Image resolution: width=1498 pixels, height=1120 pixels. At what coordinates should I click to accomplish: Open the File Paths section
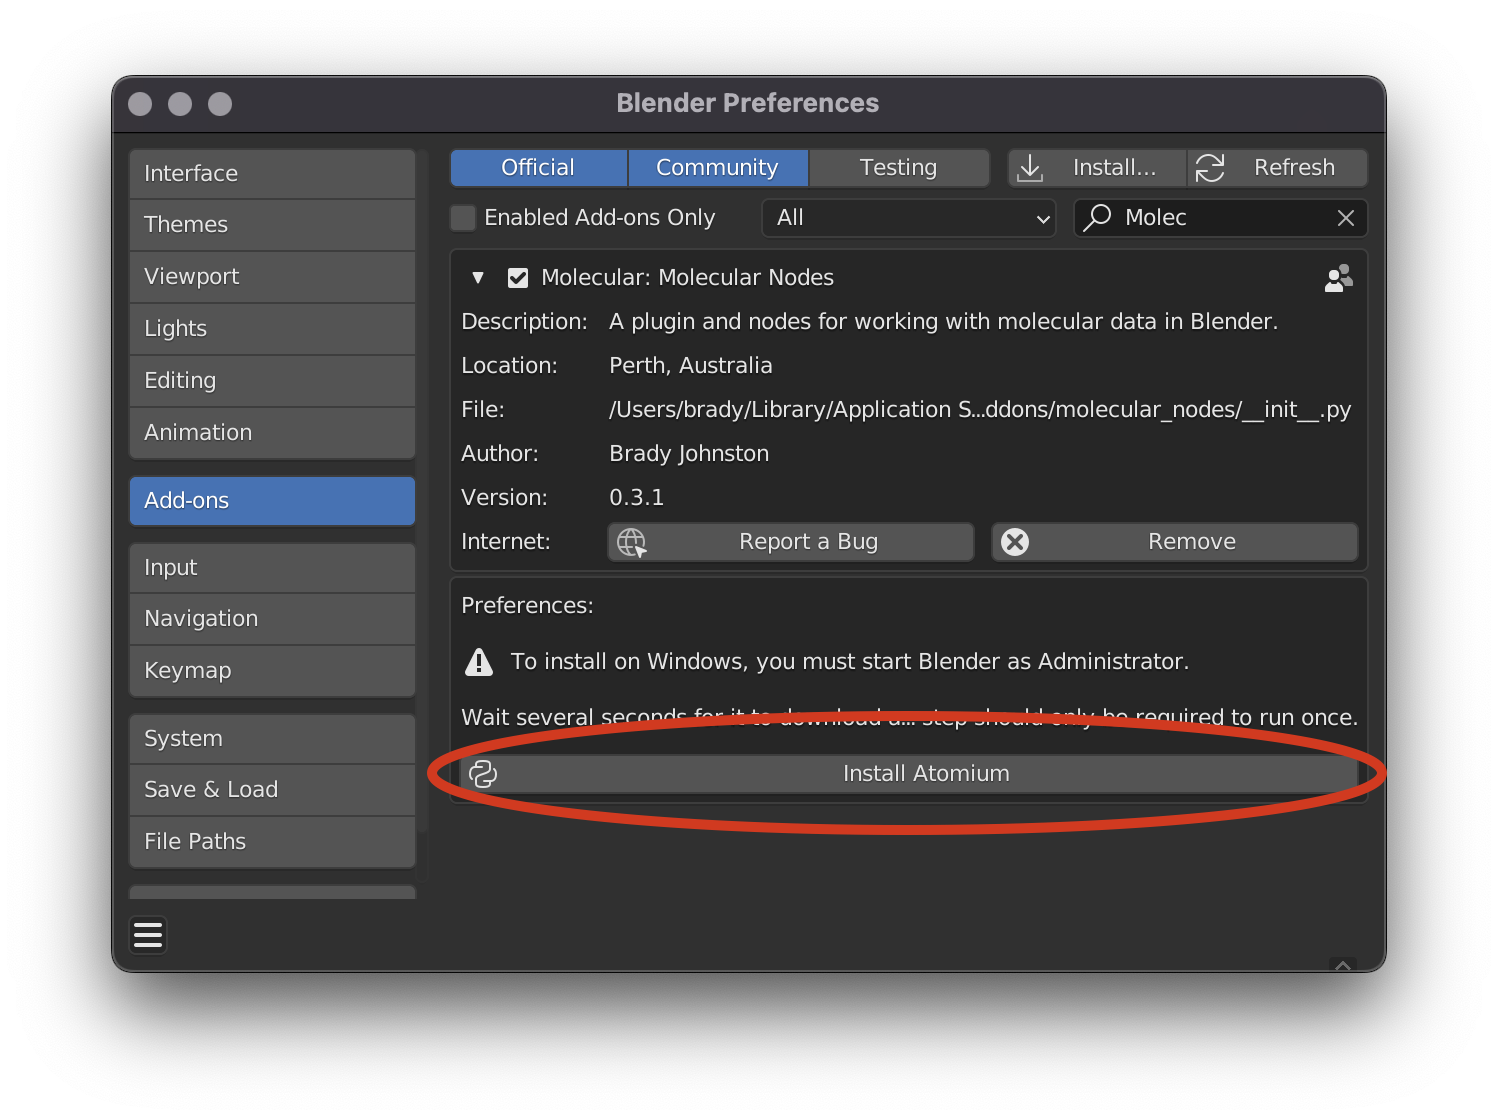click(272, 842)
